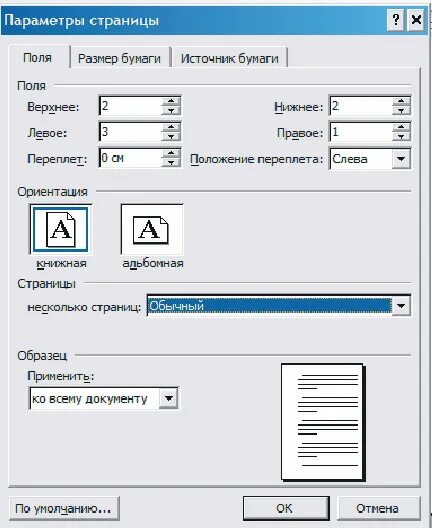
Task: Click the page preview sample thumbnail
Action: (x=323, y=421)
